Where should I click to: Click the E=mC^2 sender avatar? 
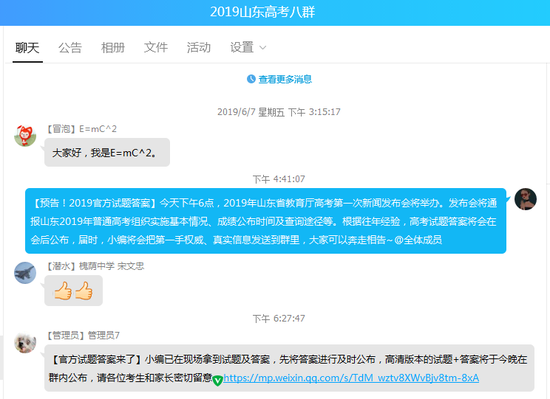click(25, 135)
